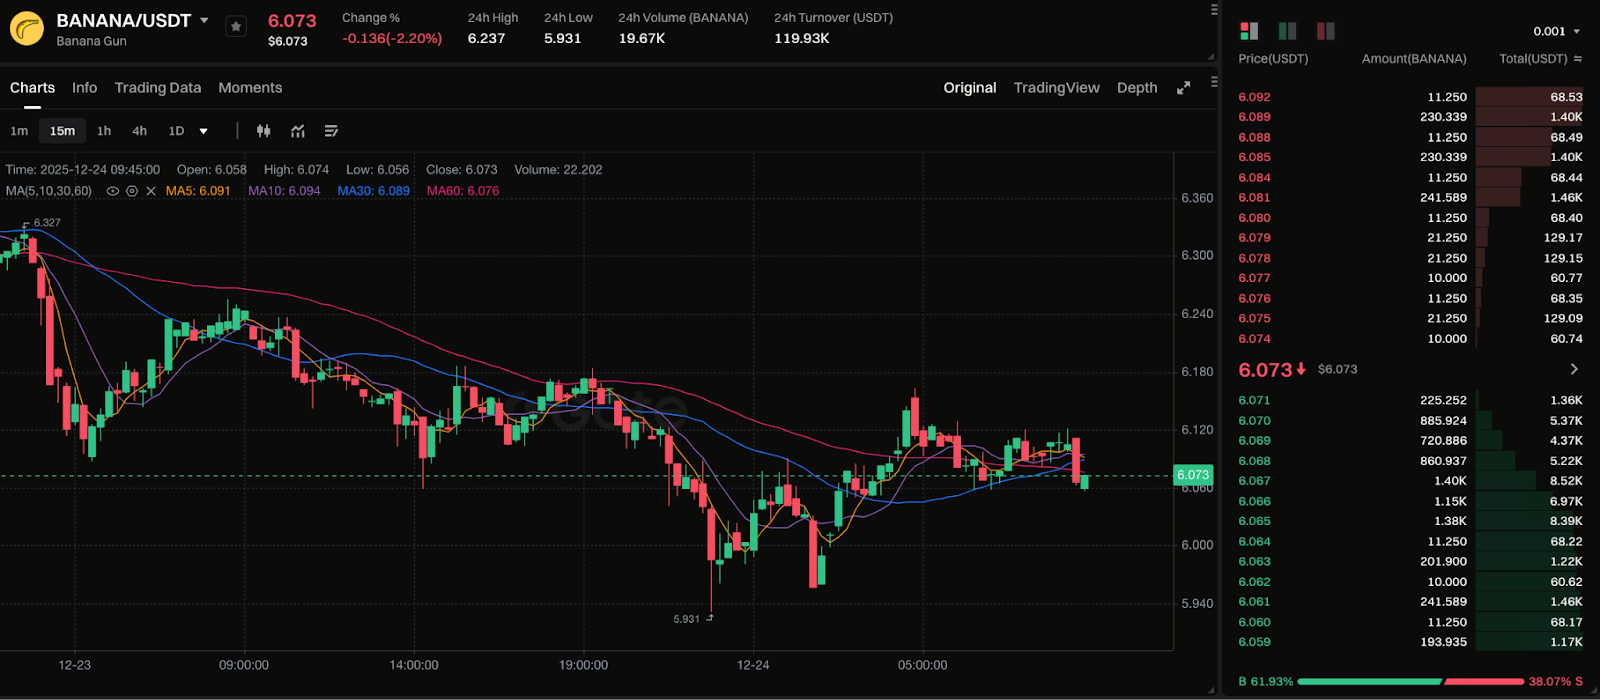Click the MA5: 6.091 label
The image size is (1600, 700).
pos(198,191)
